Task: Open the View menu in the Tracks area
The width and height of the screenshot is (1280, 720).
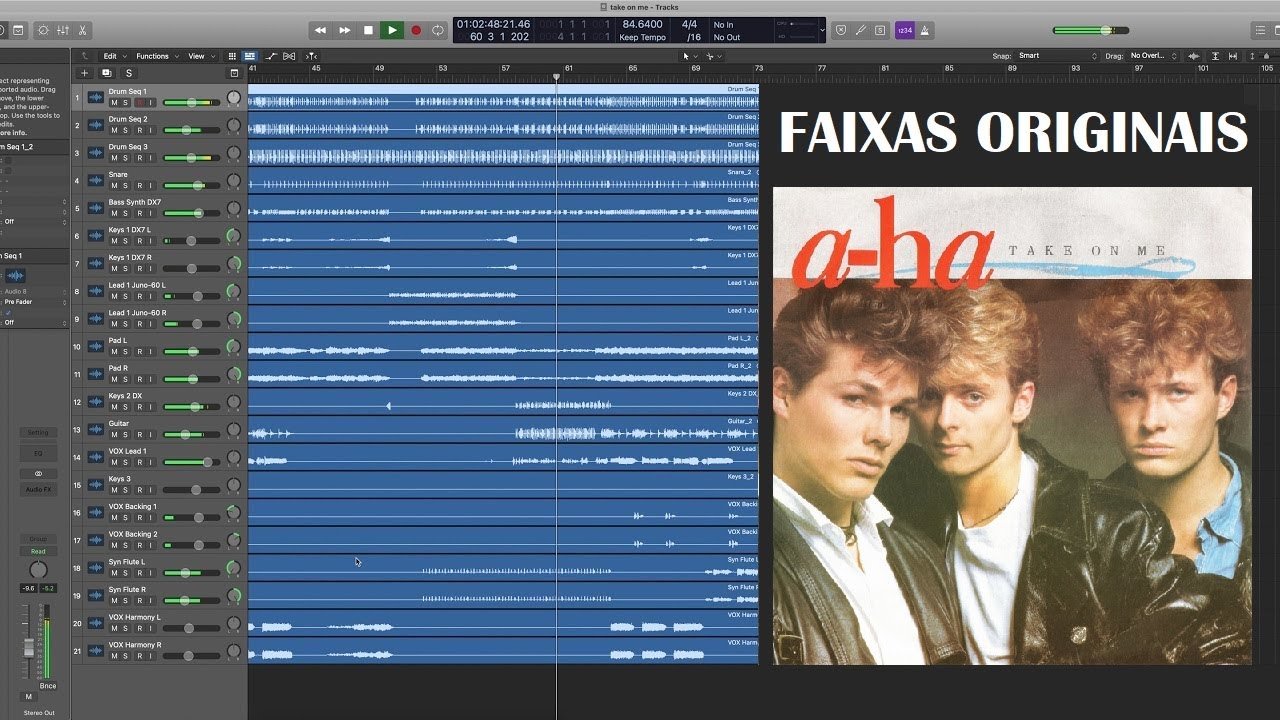Action: click(x=200, y=56)
